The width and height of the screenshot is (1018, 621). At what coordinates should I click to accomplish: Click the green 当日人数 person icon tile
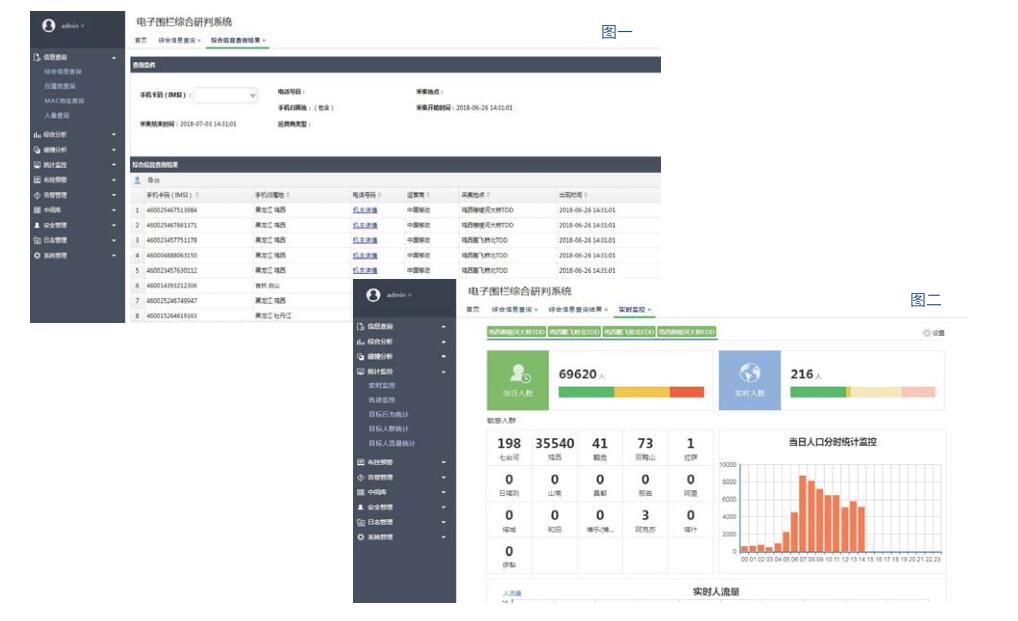tap(518, 379)
